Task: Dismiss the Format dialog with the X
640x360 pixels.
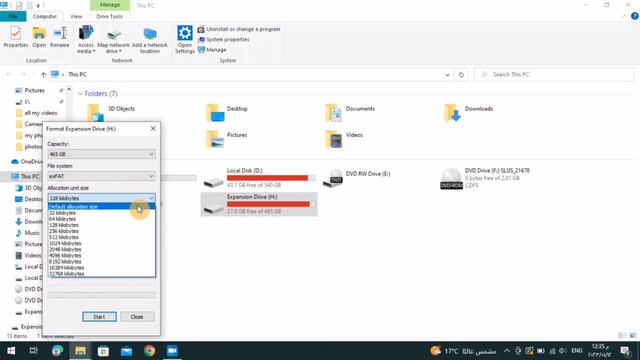Action: point(153,129)
